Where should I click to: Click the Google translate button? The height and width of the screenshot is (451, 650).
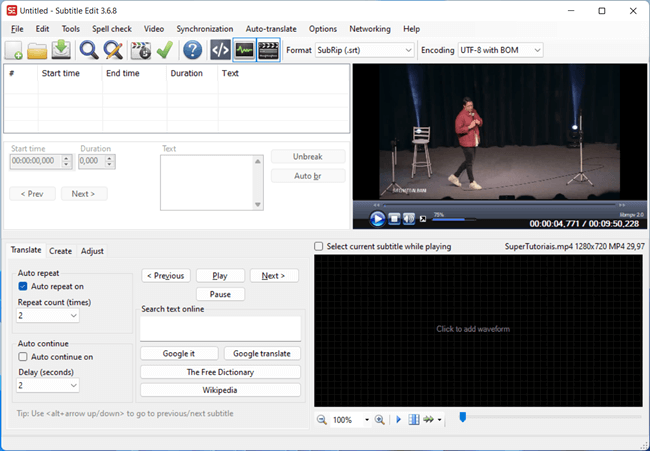coord(262,353)
